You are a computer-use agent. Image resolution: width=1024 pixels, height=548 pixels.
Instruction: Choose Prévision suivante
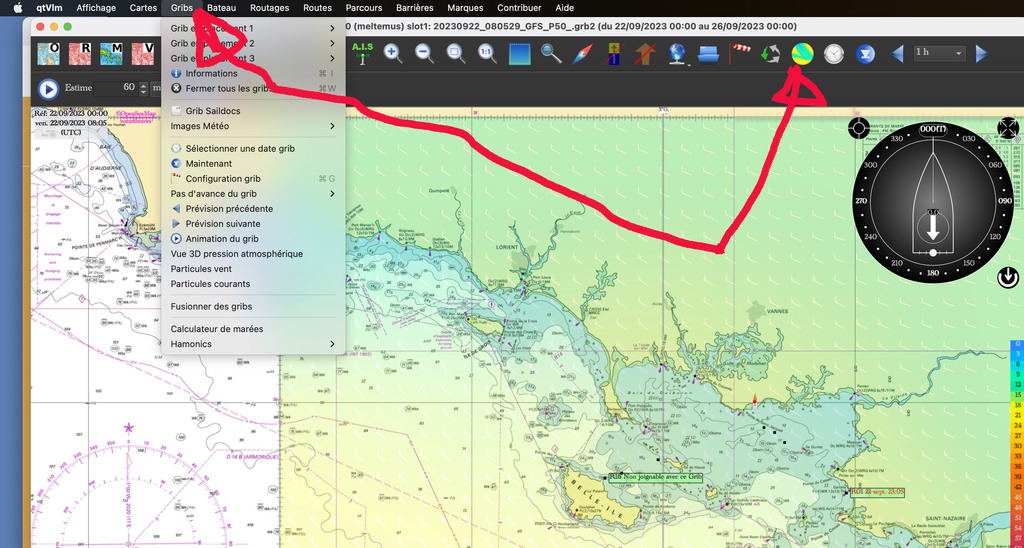click(x=253, y=223)
